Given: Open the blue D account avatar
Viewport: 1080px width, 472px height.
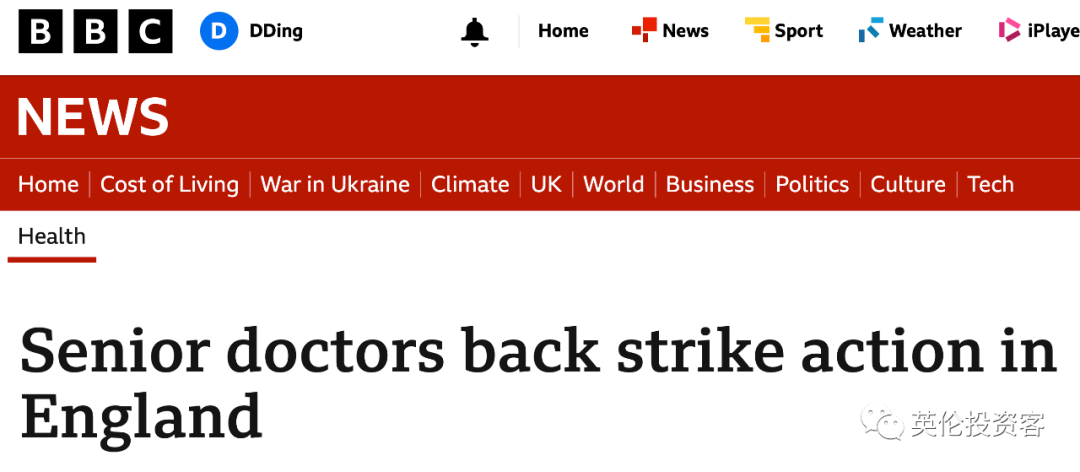Looking at the screenshot, I should coord(219,31).
